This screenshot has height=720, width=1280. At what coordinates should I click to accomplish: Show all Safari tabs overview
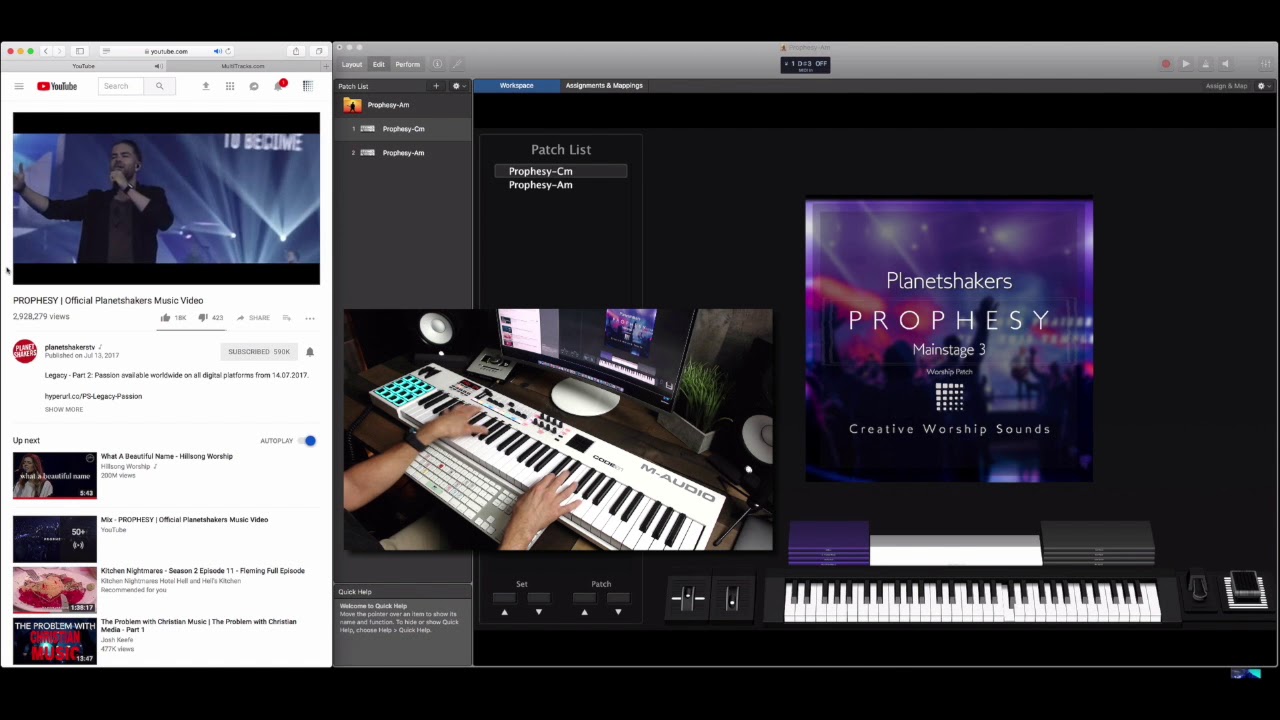tap(319, 51)
